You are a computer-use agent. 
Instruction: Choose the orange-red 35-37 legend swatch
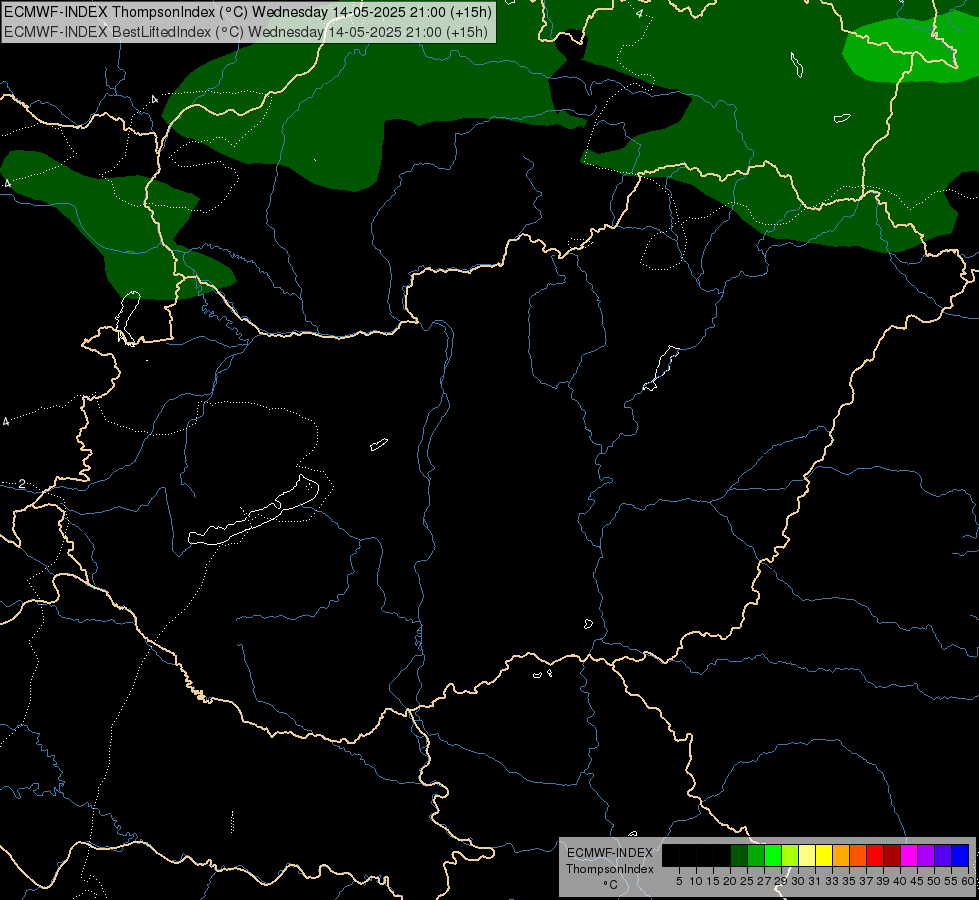pyautogui.click(x=858, y=855)
